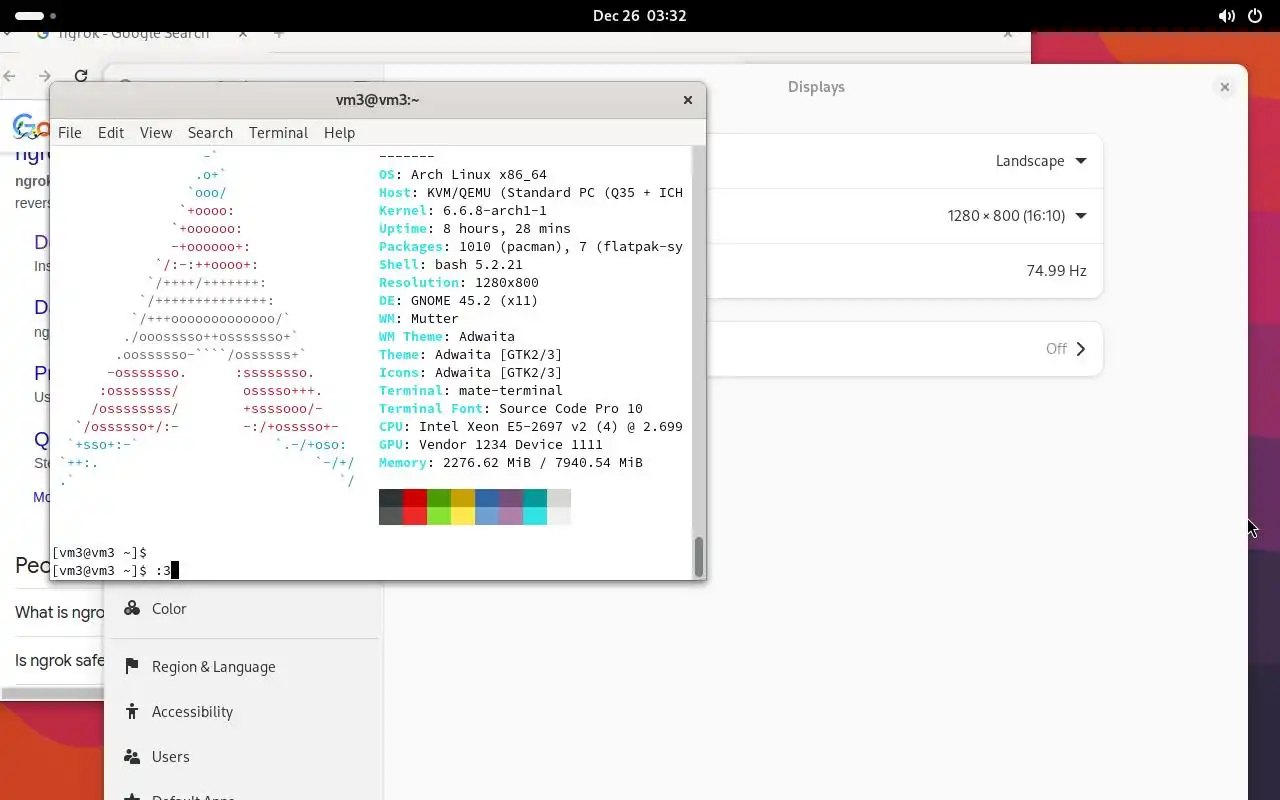The image size is (1280, 800).
Task: Close the vm3@vm3 terminal window
Action: 688,100
